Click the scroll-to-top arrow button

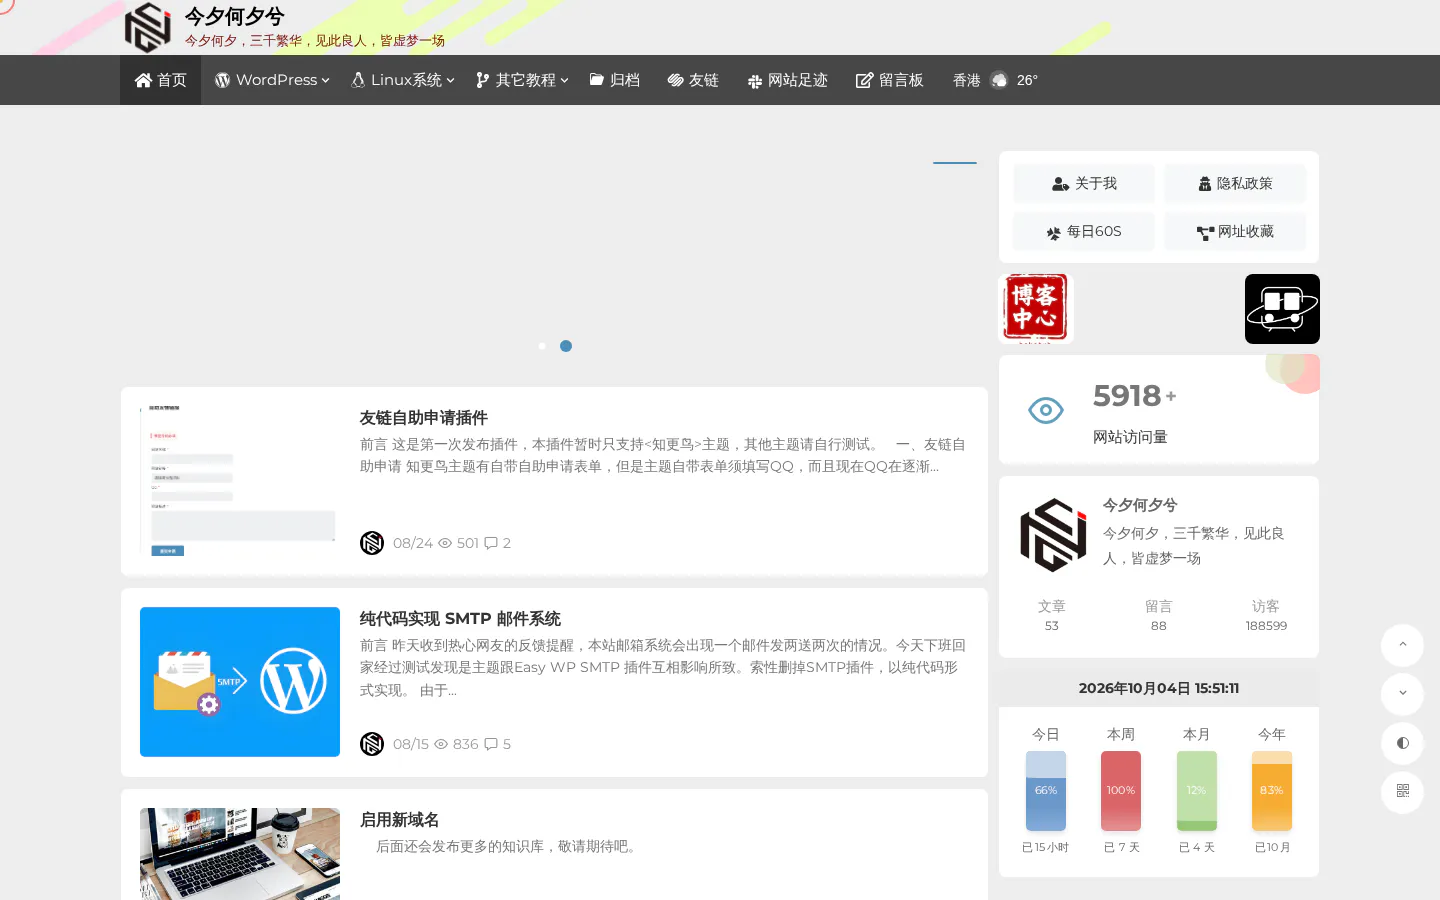click(x=1402, y=645)
